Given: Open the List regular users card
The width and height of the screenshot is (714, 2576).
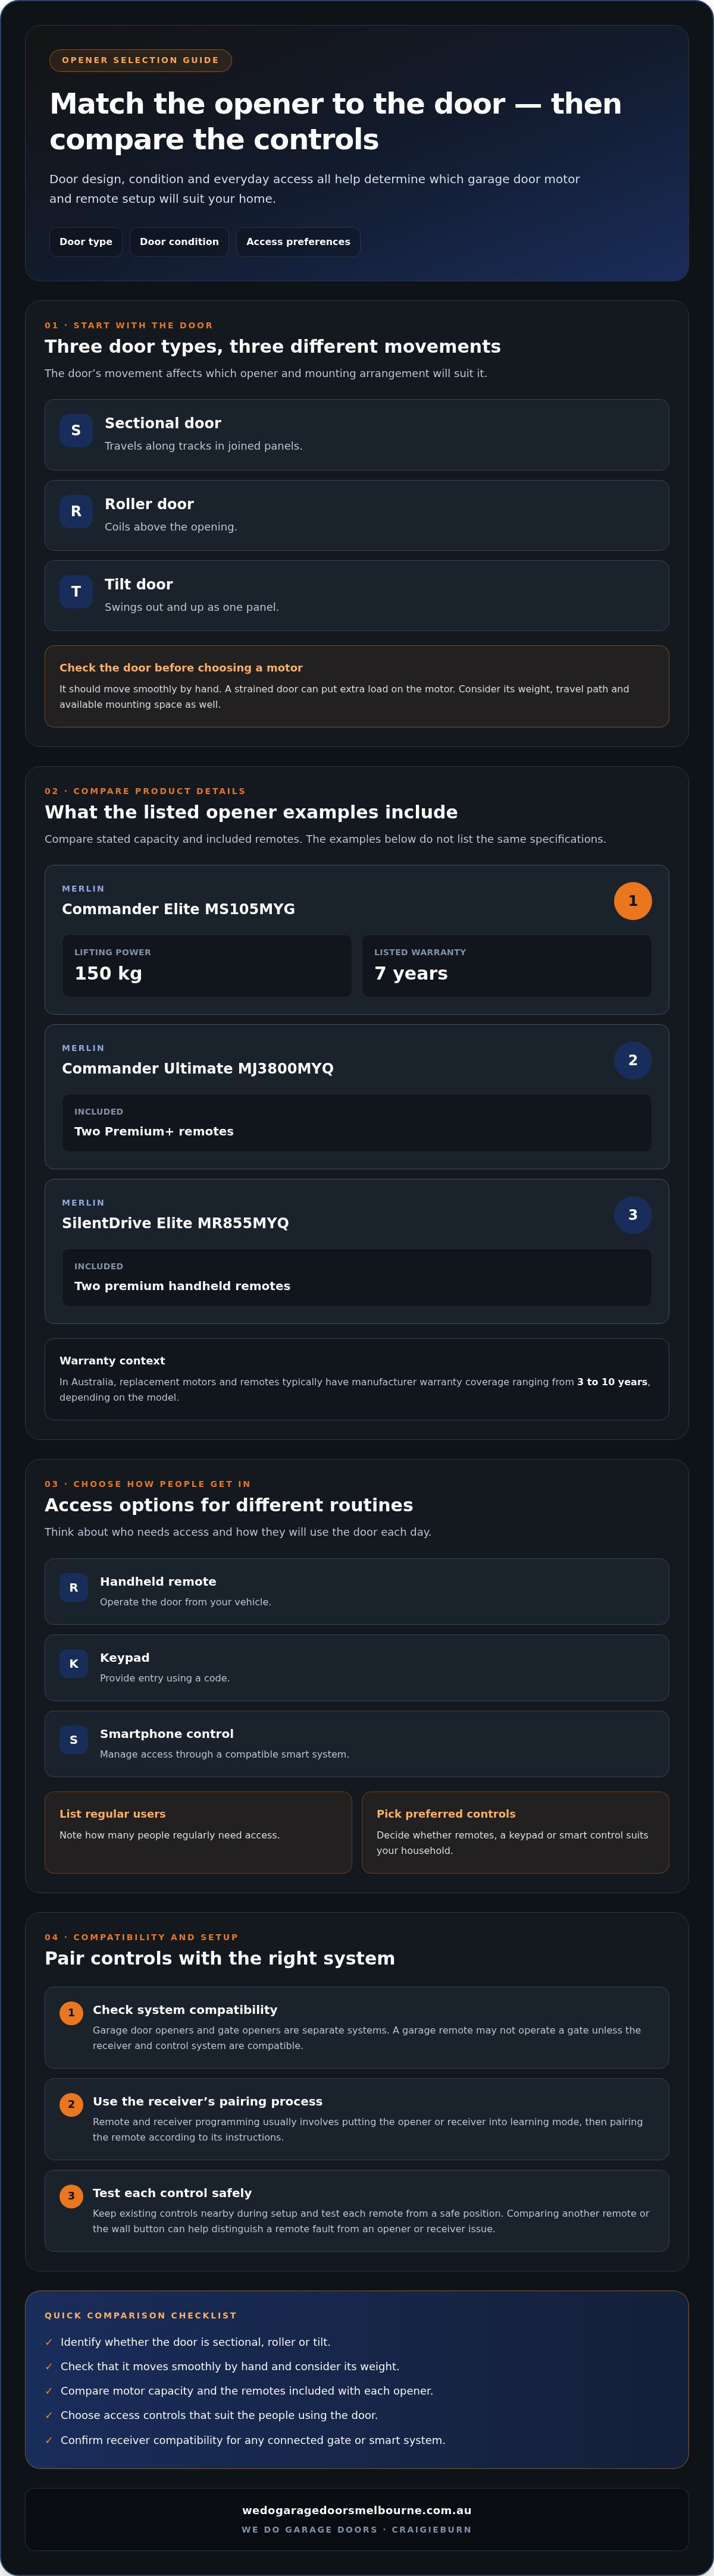Looking at the screenshot, I should click(198, 1832).
